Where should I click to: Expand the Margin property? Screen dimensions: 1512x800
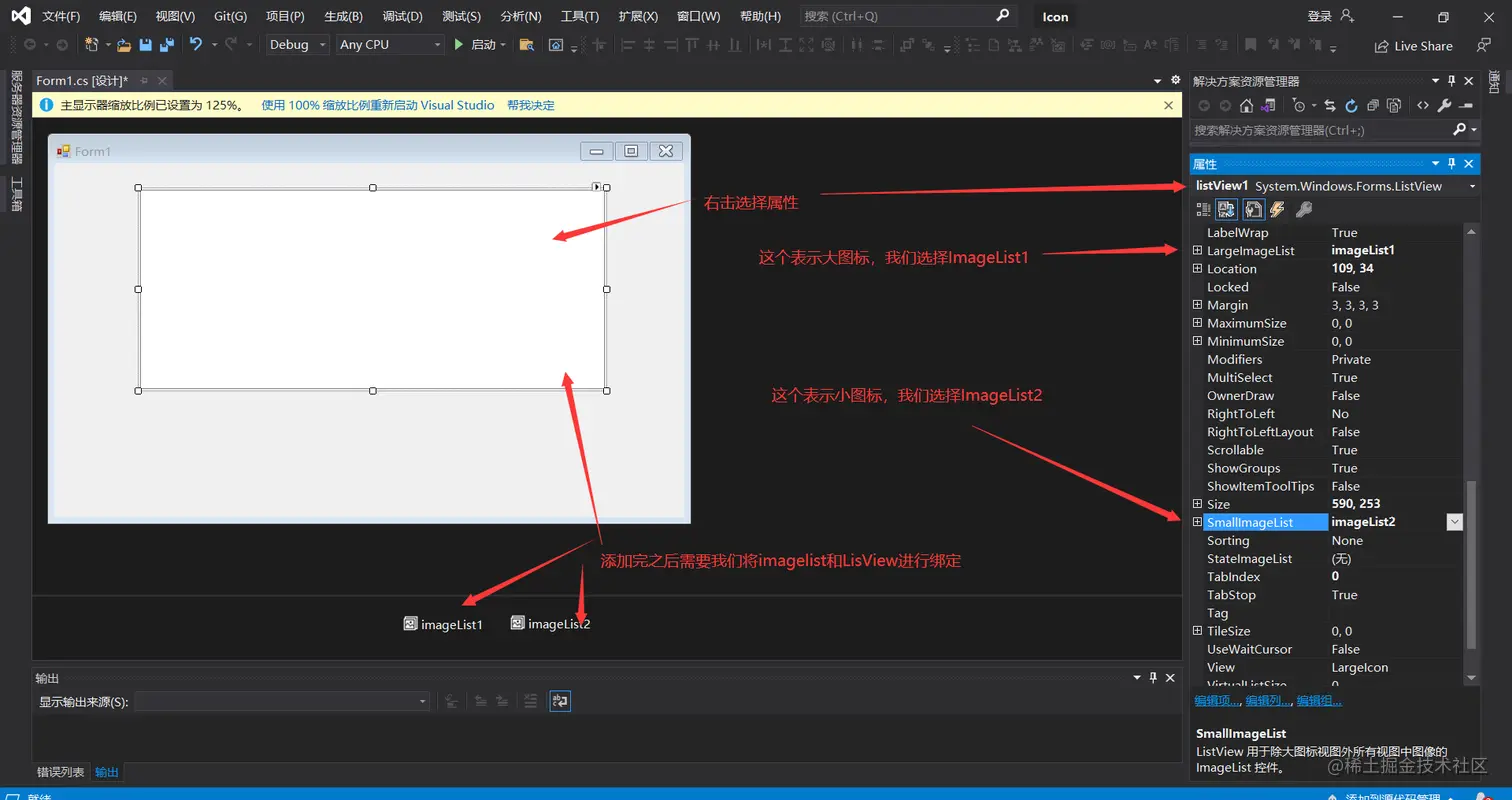pyautogui.click(x=1197, y=305)
